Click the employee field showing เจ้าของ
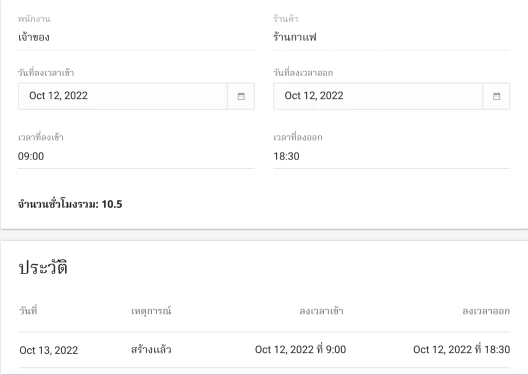 pyautogui.click(x=136, y=37)
